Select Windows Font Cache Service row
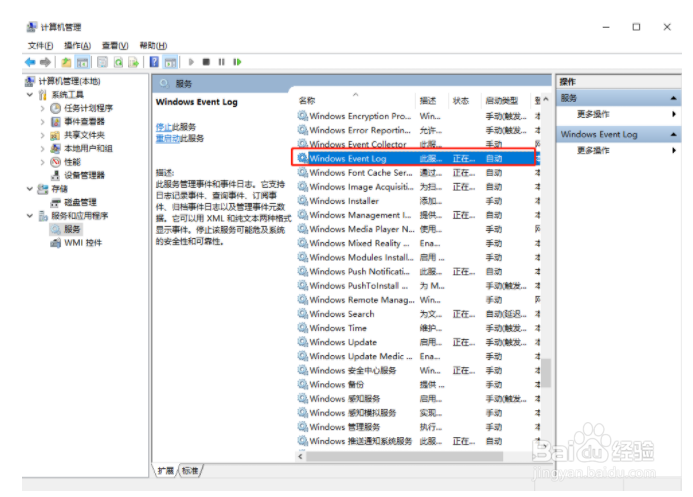 pyautogui.click(x=419, y=173)
